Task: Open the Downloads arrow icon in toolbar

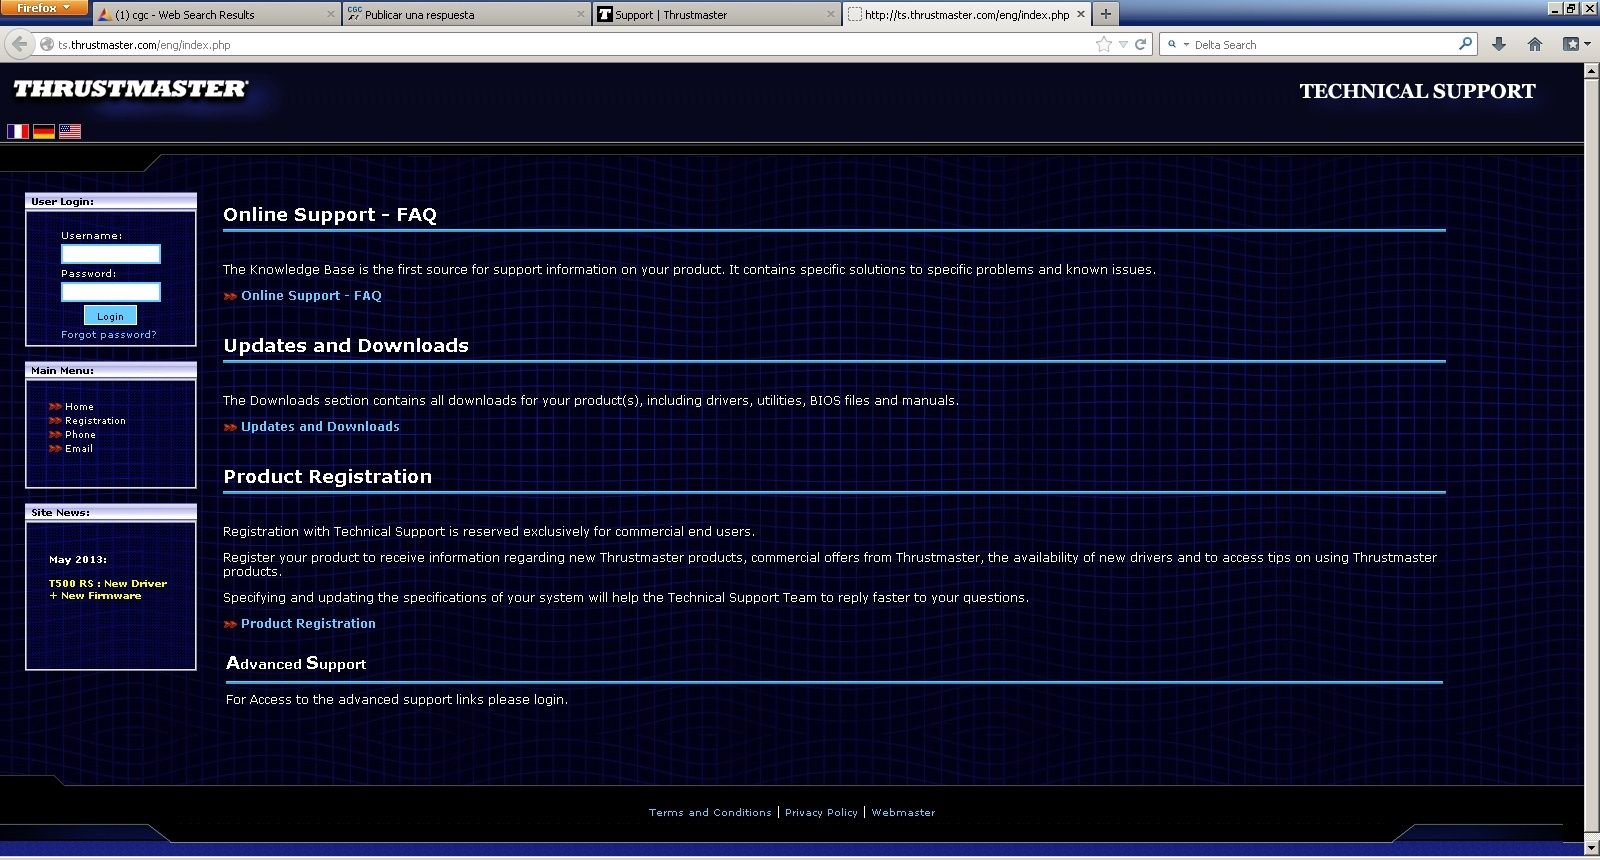Action: click(1498, 44)
